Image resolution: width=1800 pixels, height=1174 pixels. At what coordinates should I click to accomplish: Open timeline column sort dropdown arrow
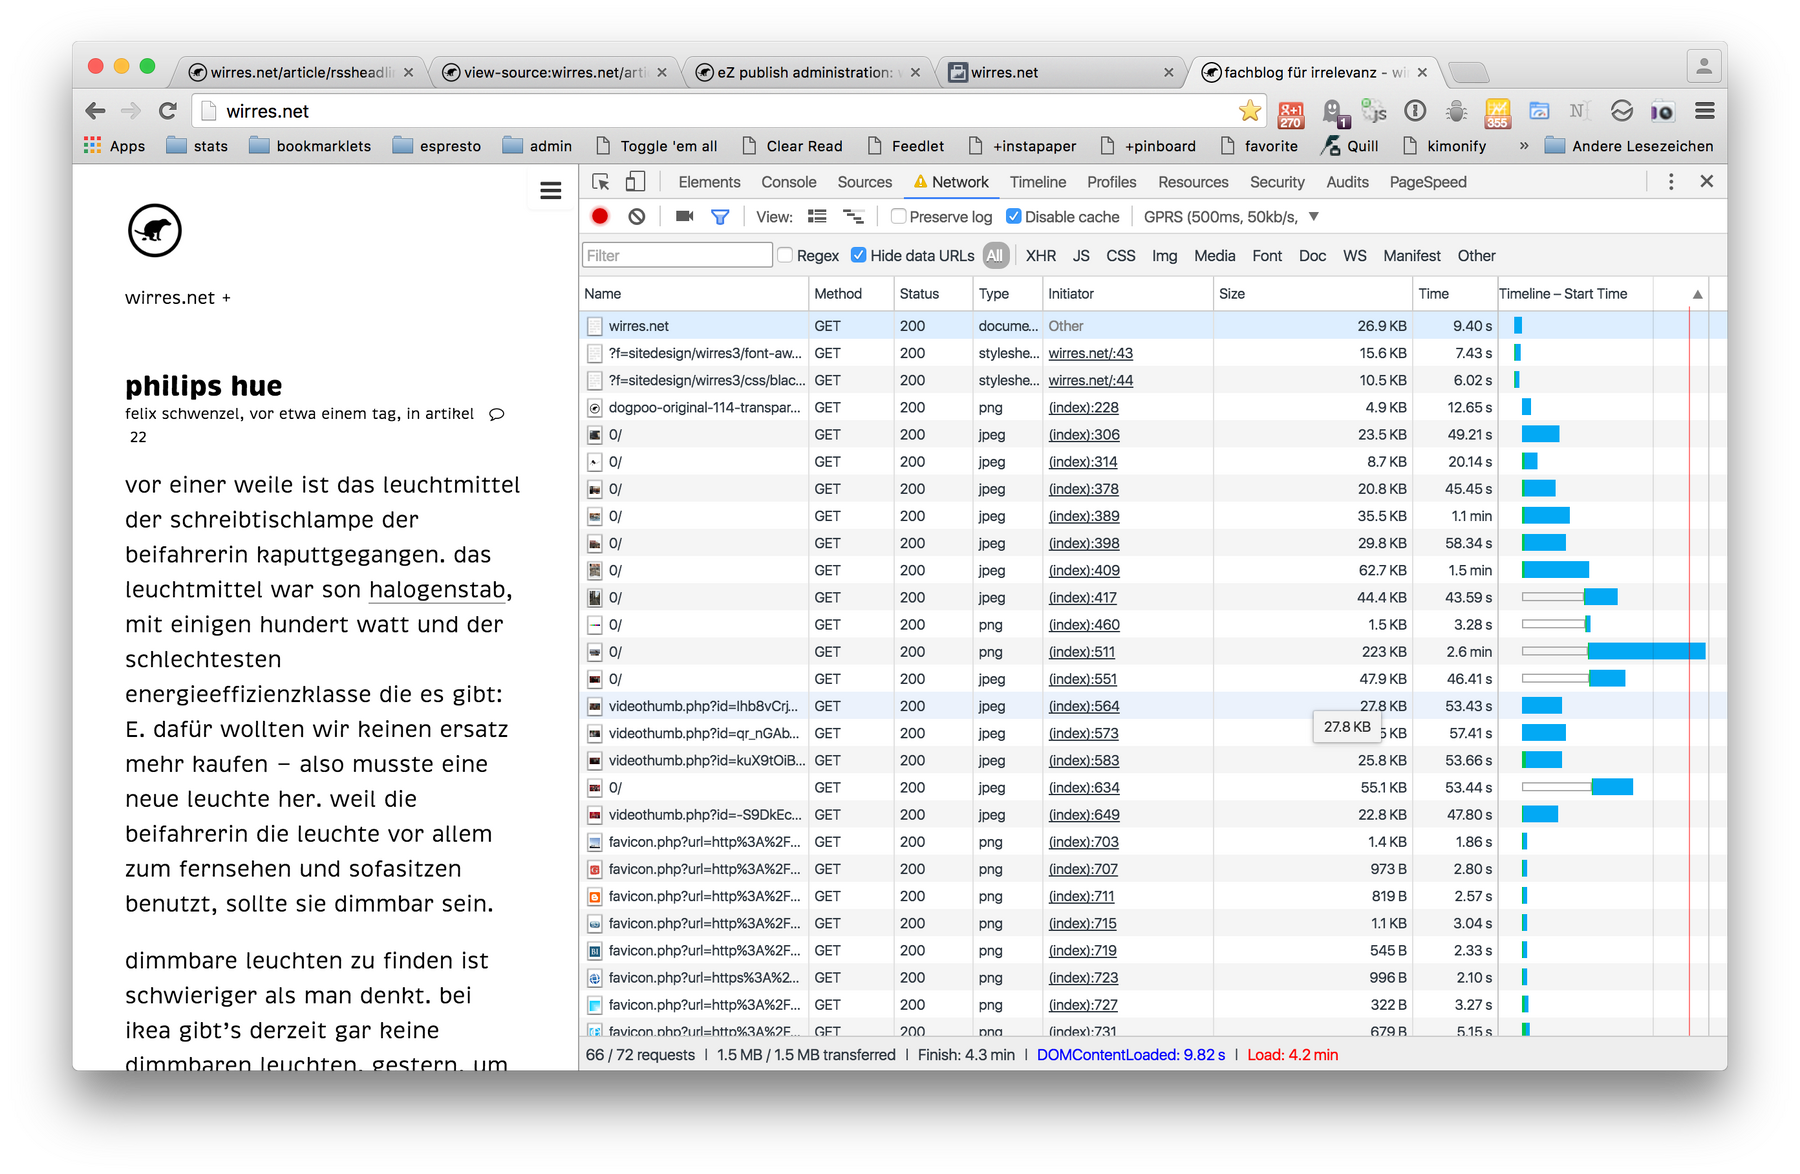click(x=1697, y=294)
